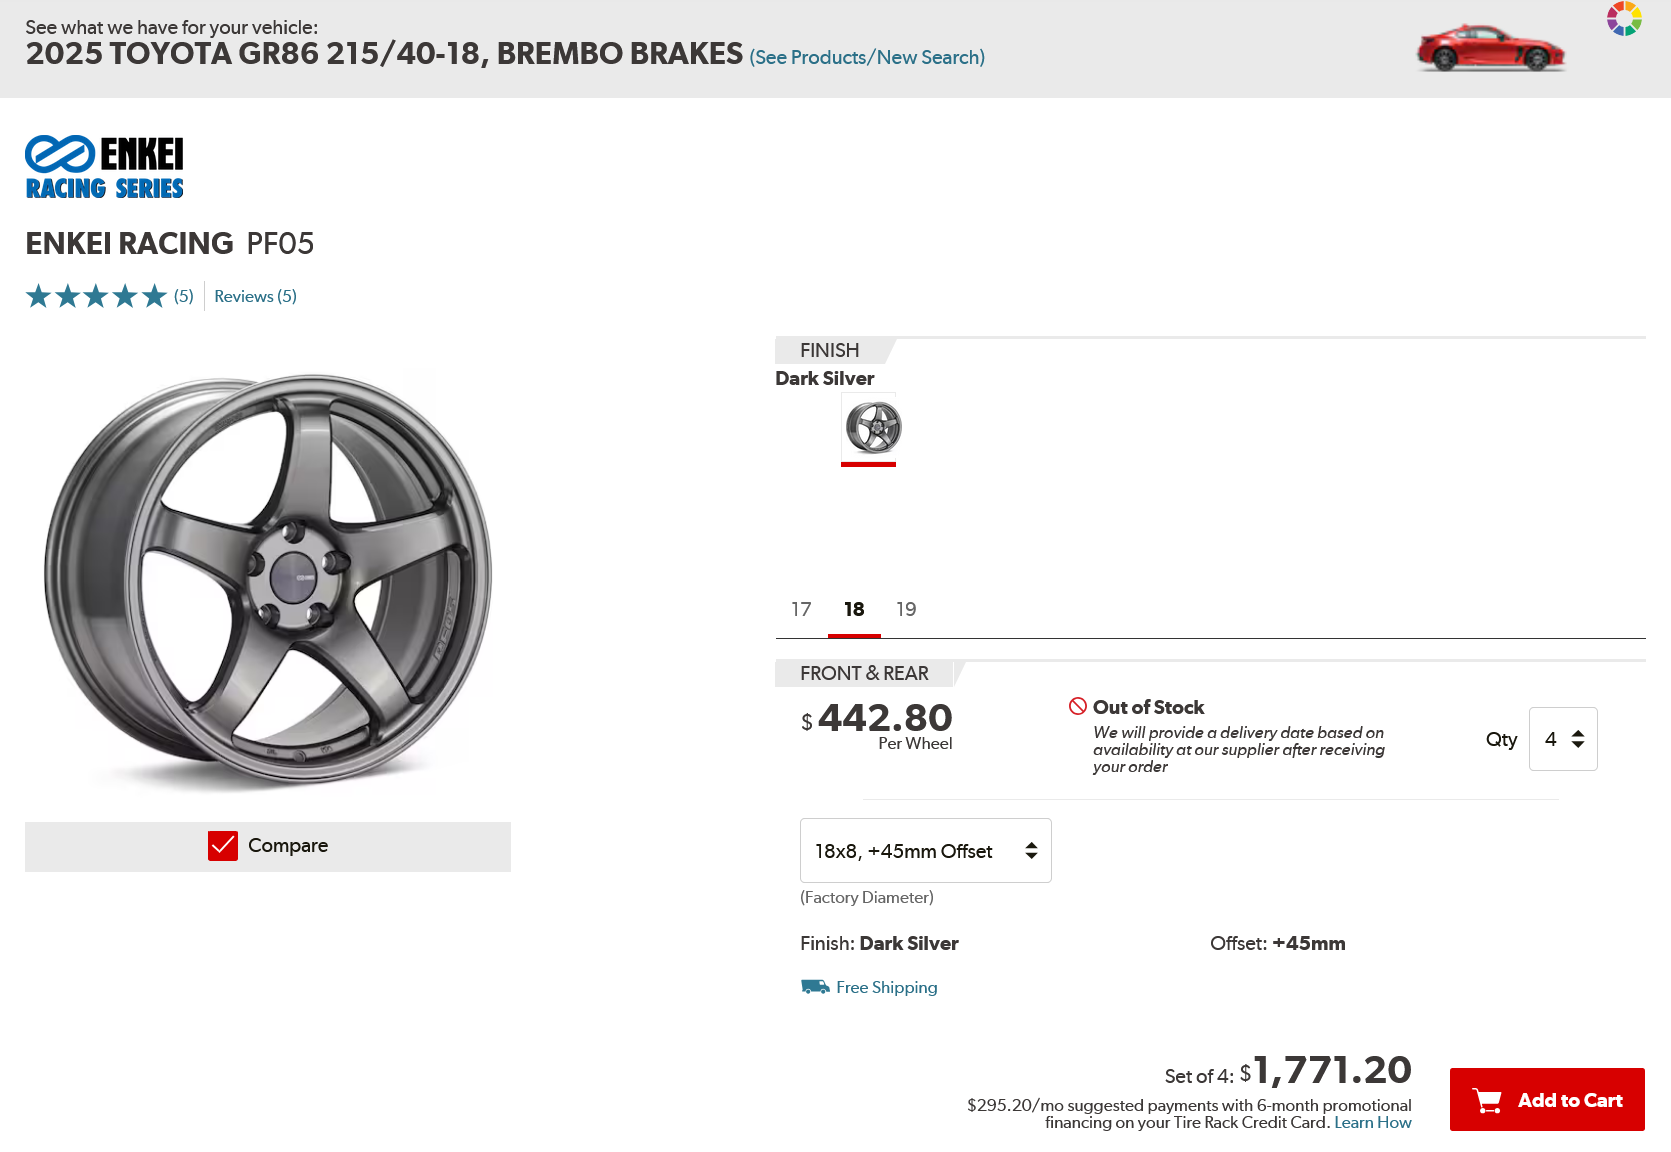Click the shopping cart icon in Add to Cart
Screen dimensions: 1671x1152
coord(1488,1101)
